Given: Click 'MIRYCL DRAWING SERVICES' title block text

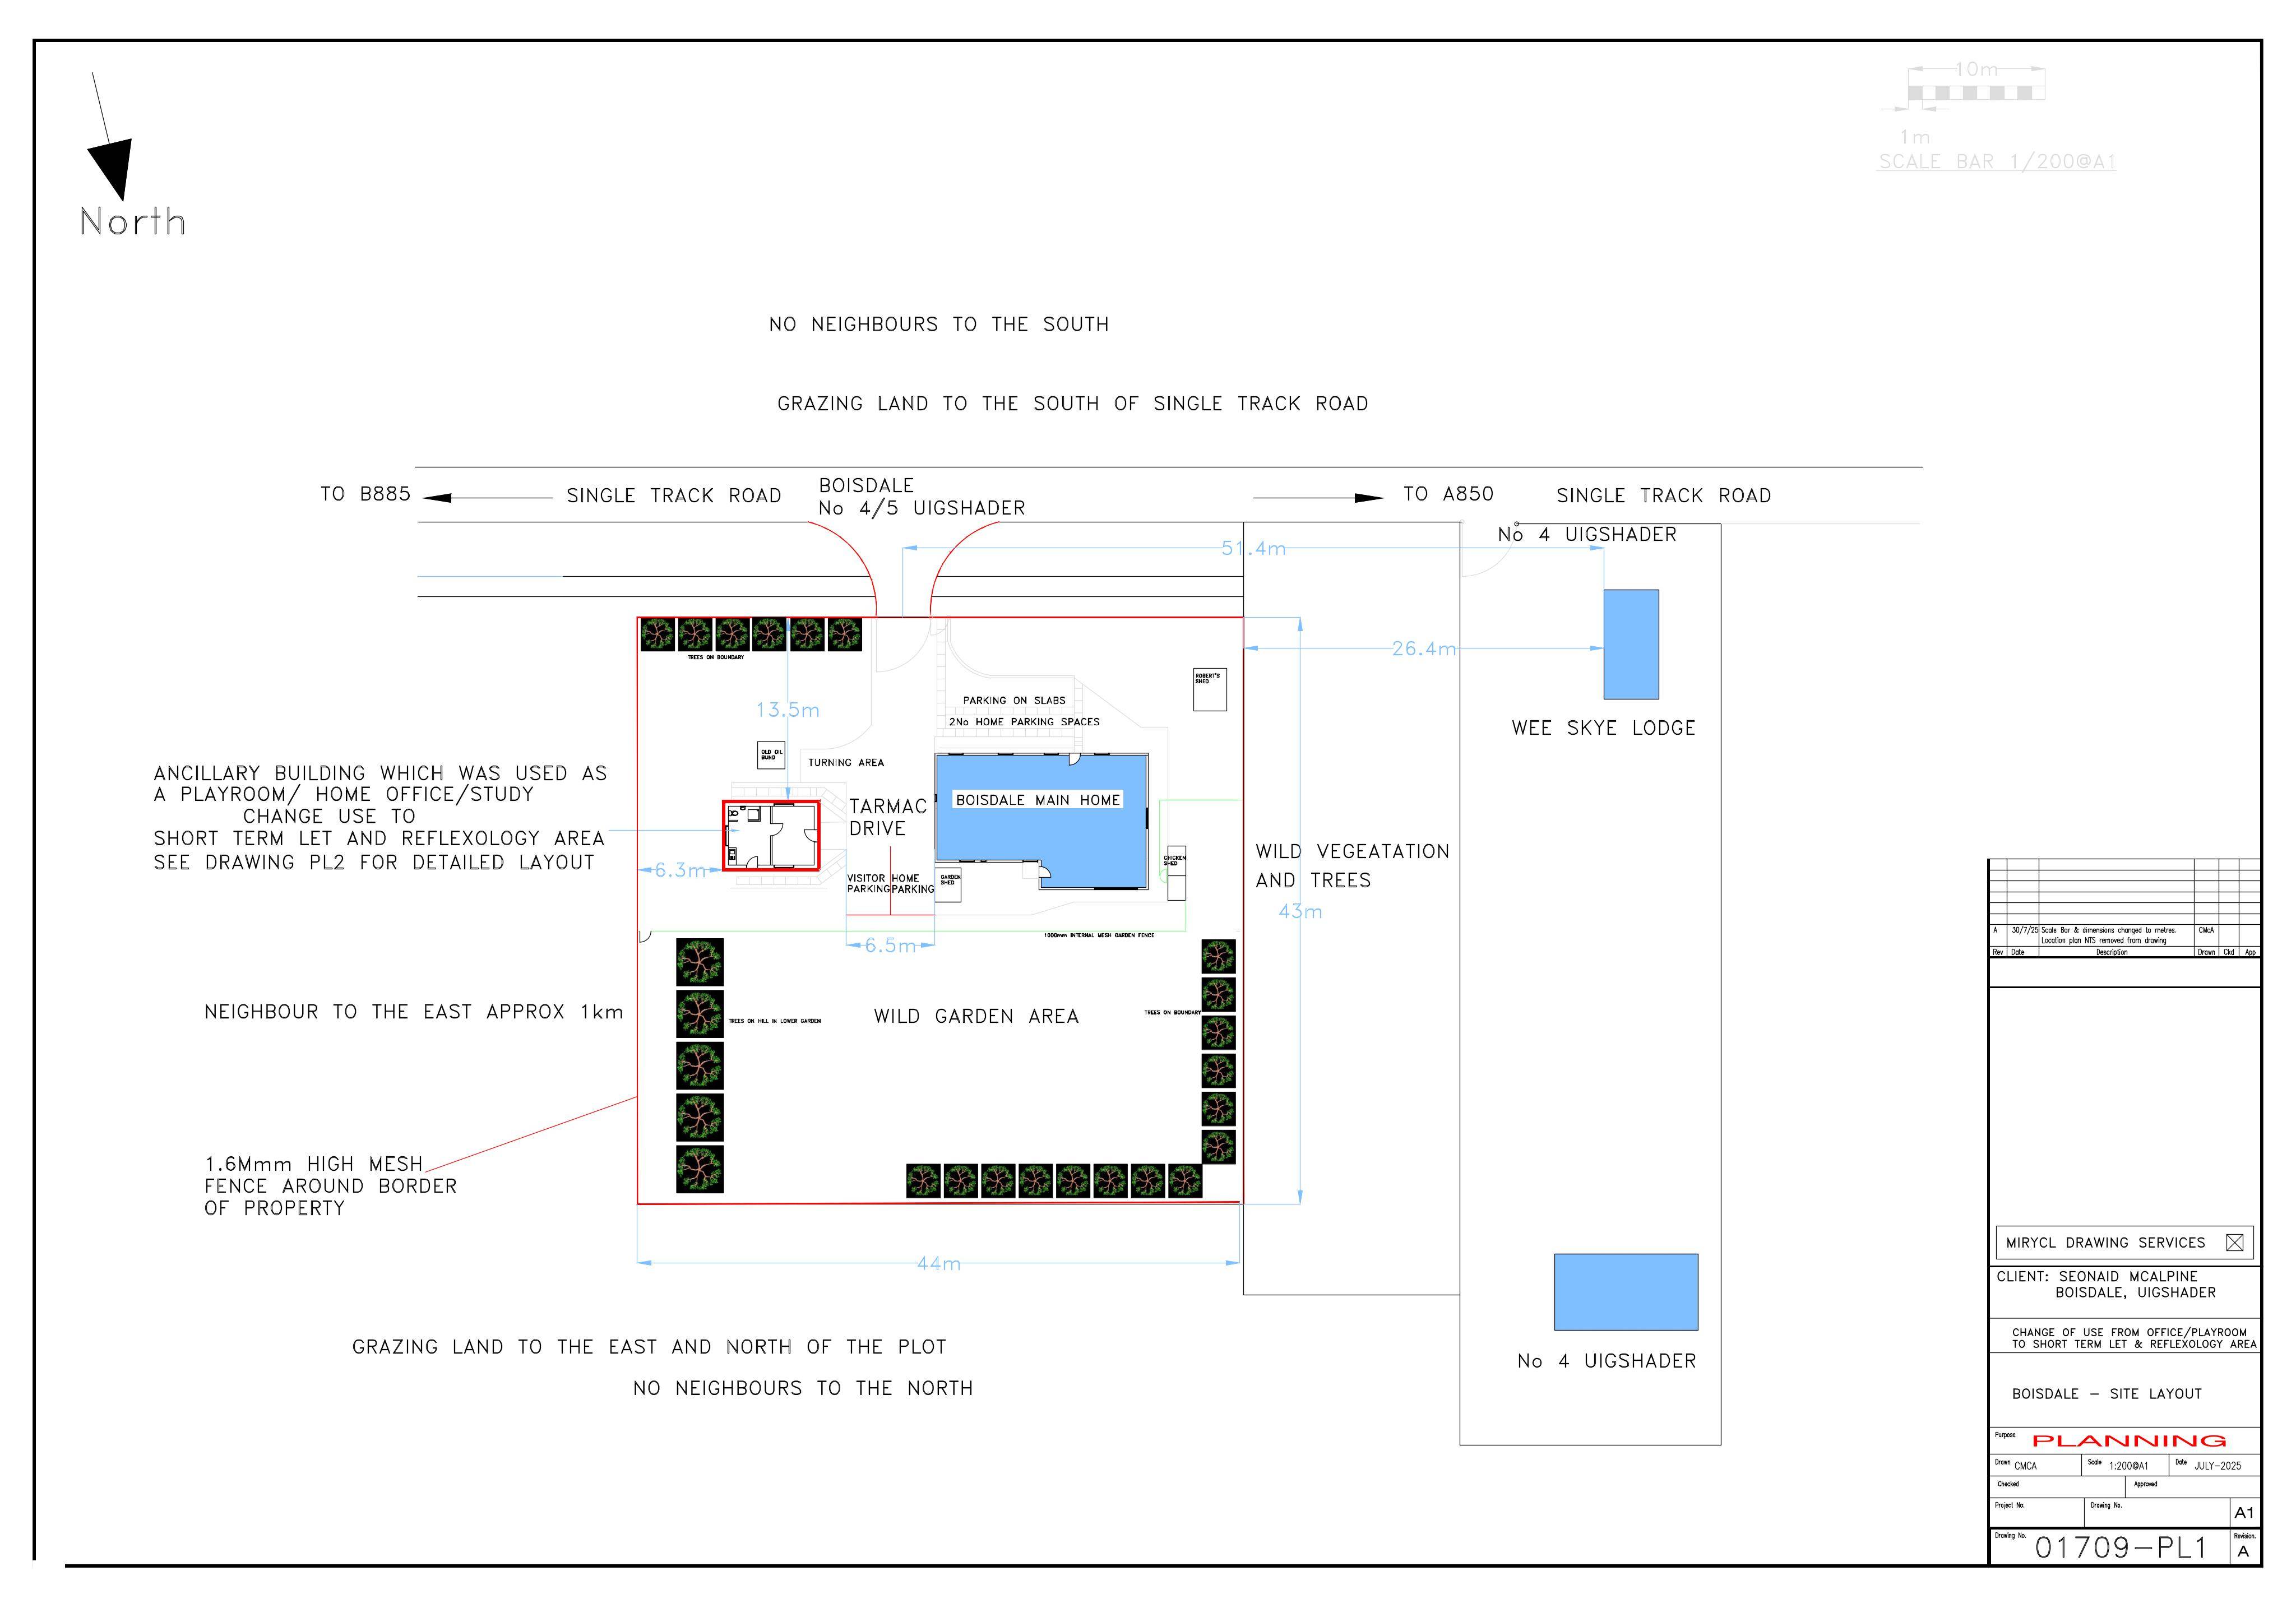Looking at the screenshot, I should 2105,1243.
